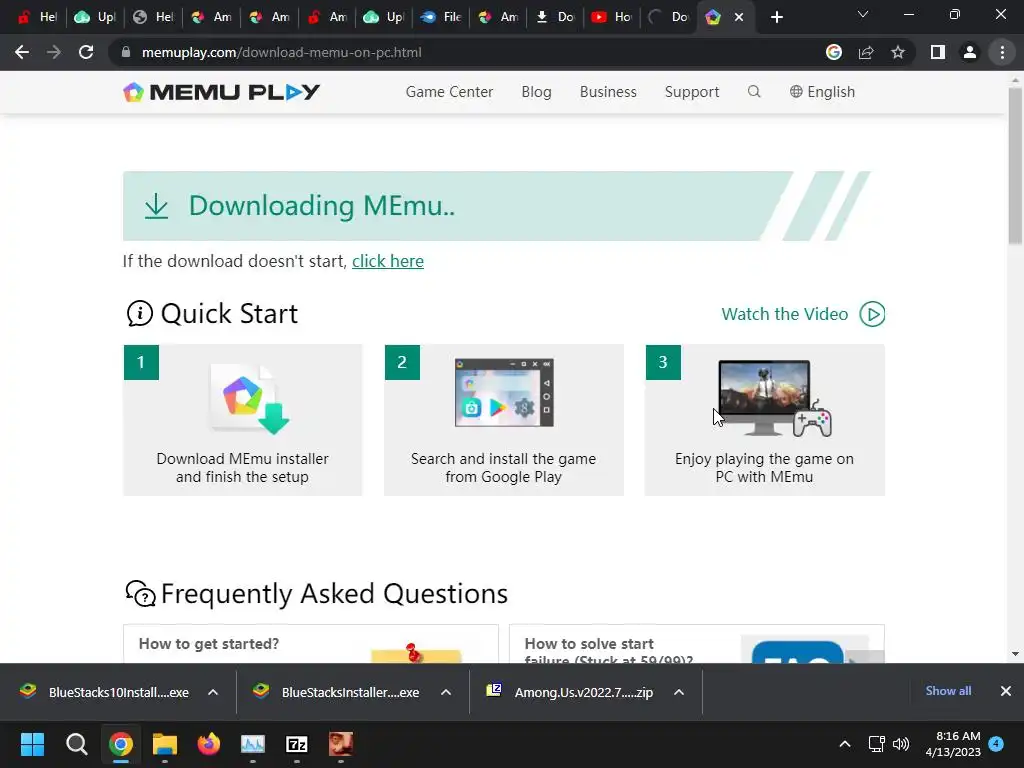This screenshot has height=768, width=1024.
Task: Open the network icon in system tray
Action: pyautogui.click(x=876, y=744)
